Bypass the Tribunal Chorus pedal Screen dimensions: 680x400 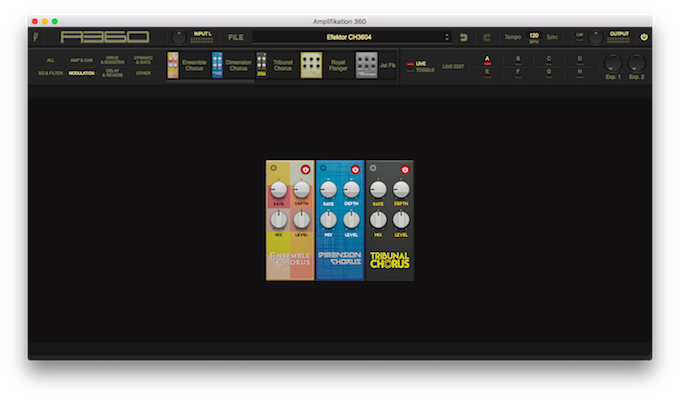405,170
